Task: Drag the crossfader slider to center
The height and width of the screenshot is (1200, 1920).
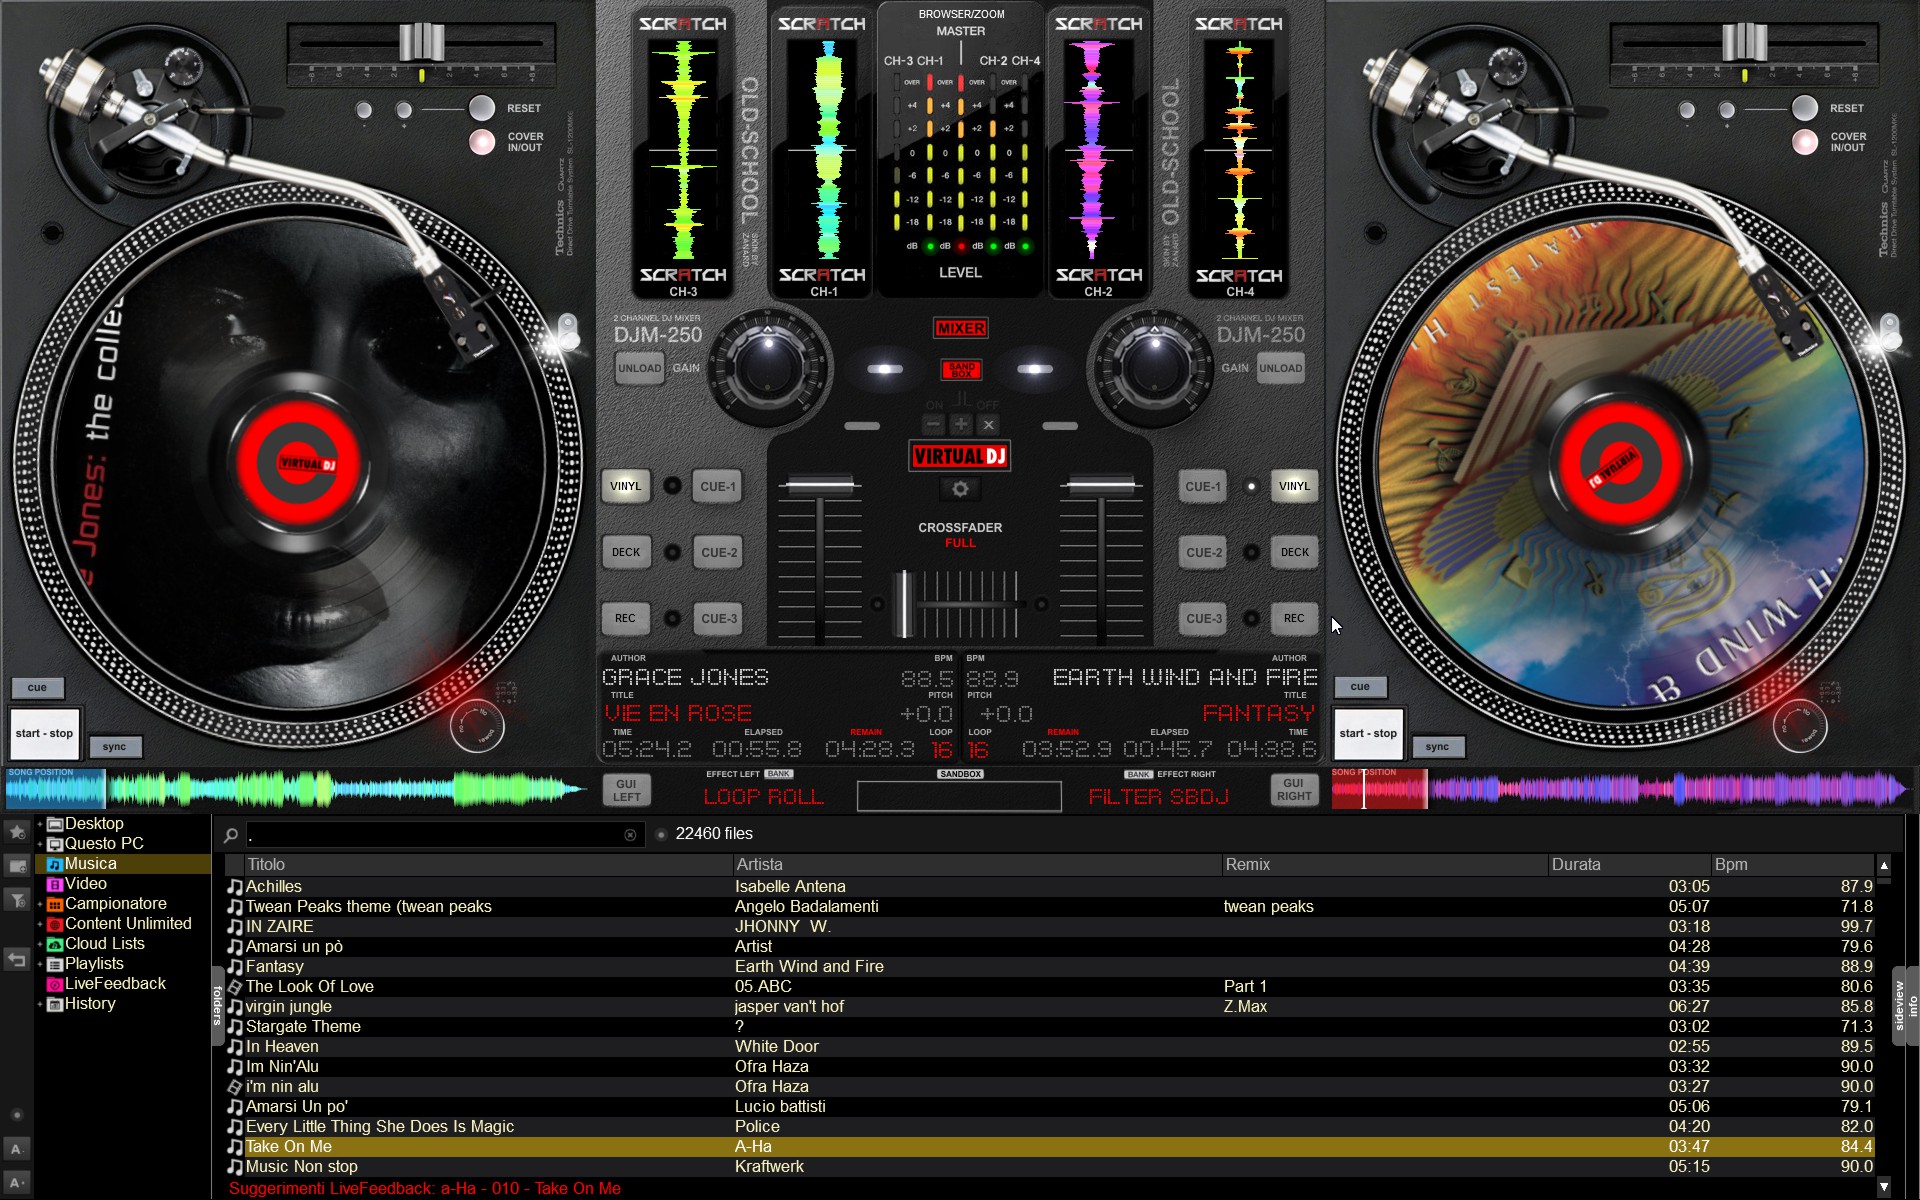Action: [x=958, y=599]
